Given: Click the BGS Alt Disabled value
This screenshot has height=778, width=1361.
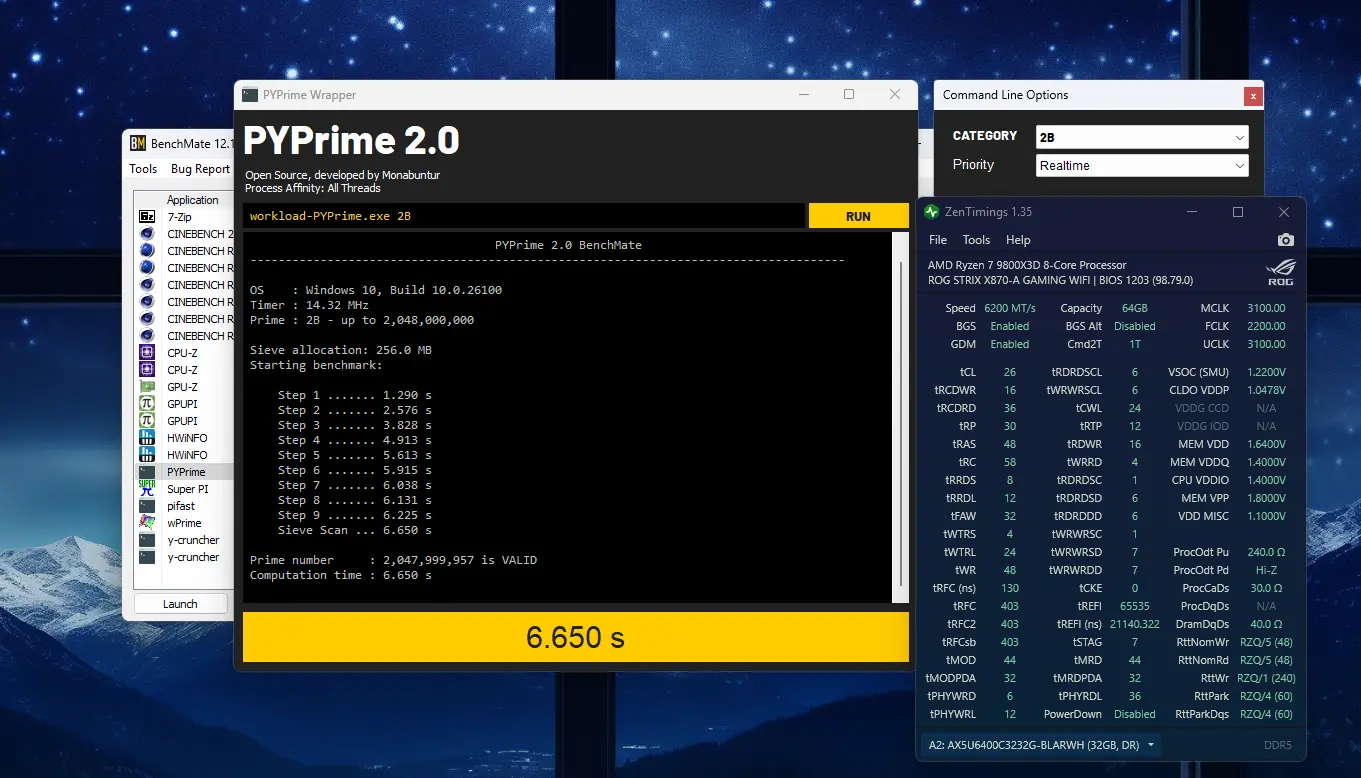Looking at the screenshot, I should 1134,326.
